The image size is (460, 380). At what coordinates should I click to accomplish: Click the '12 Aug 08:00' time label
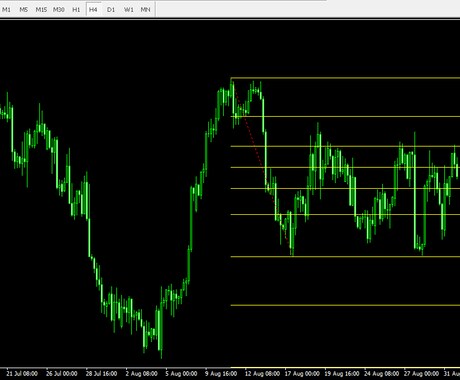[x=262, y=374]
